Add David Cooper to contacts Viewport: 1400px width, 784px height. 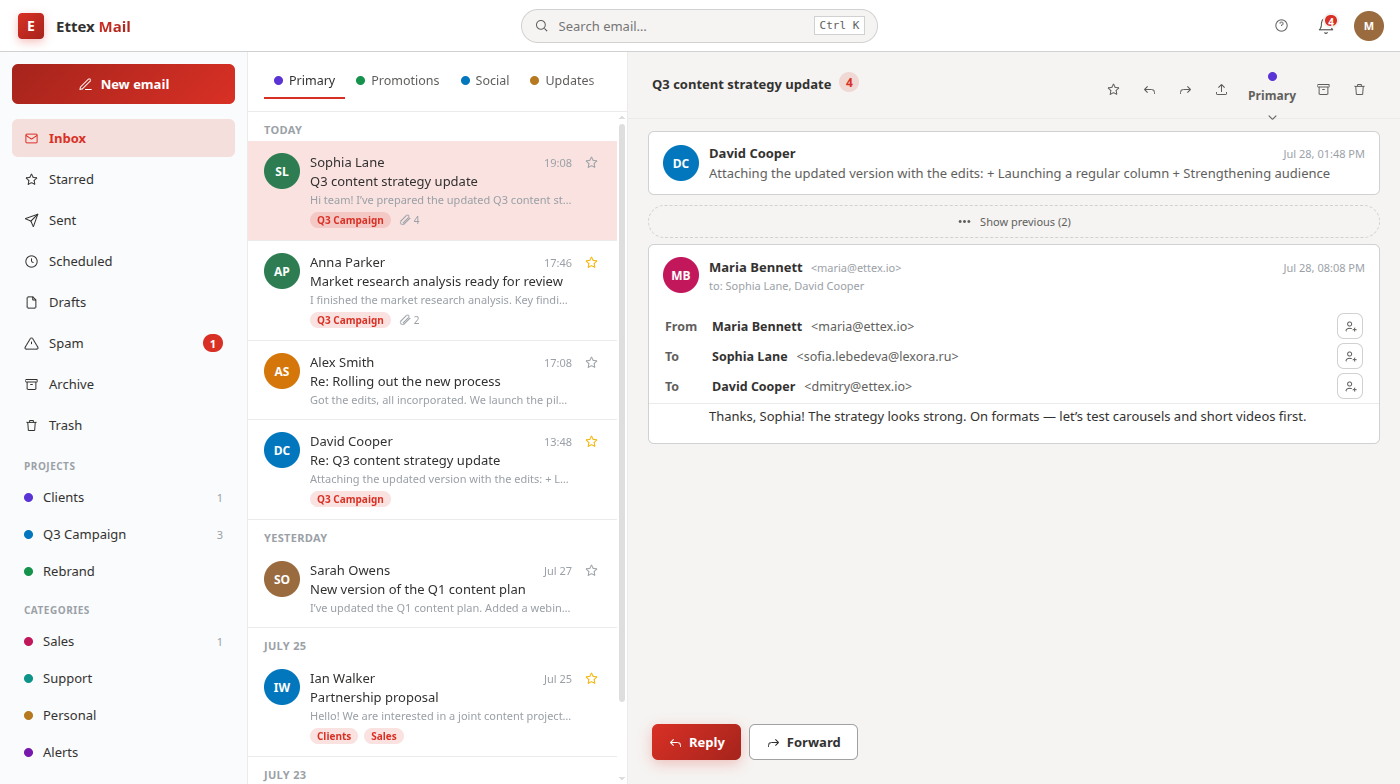[1350, 386]
